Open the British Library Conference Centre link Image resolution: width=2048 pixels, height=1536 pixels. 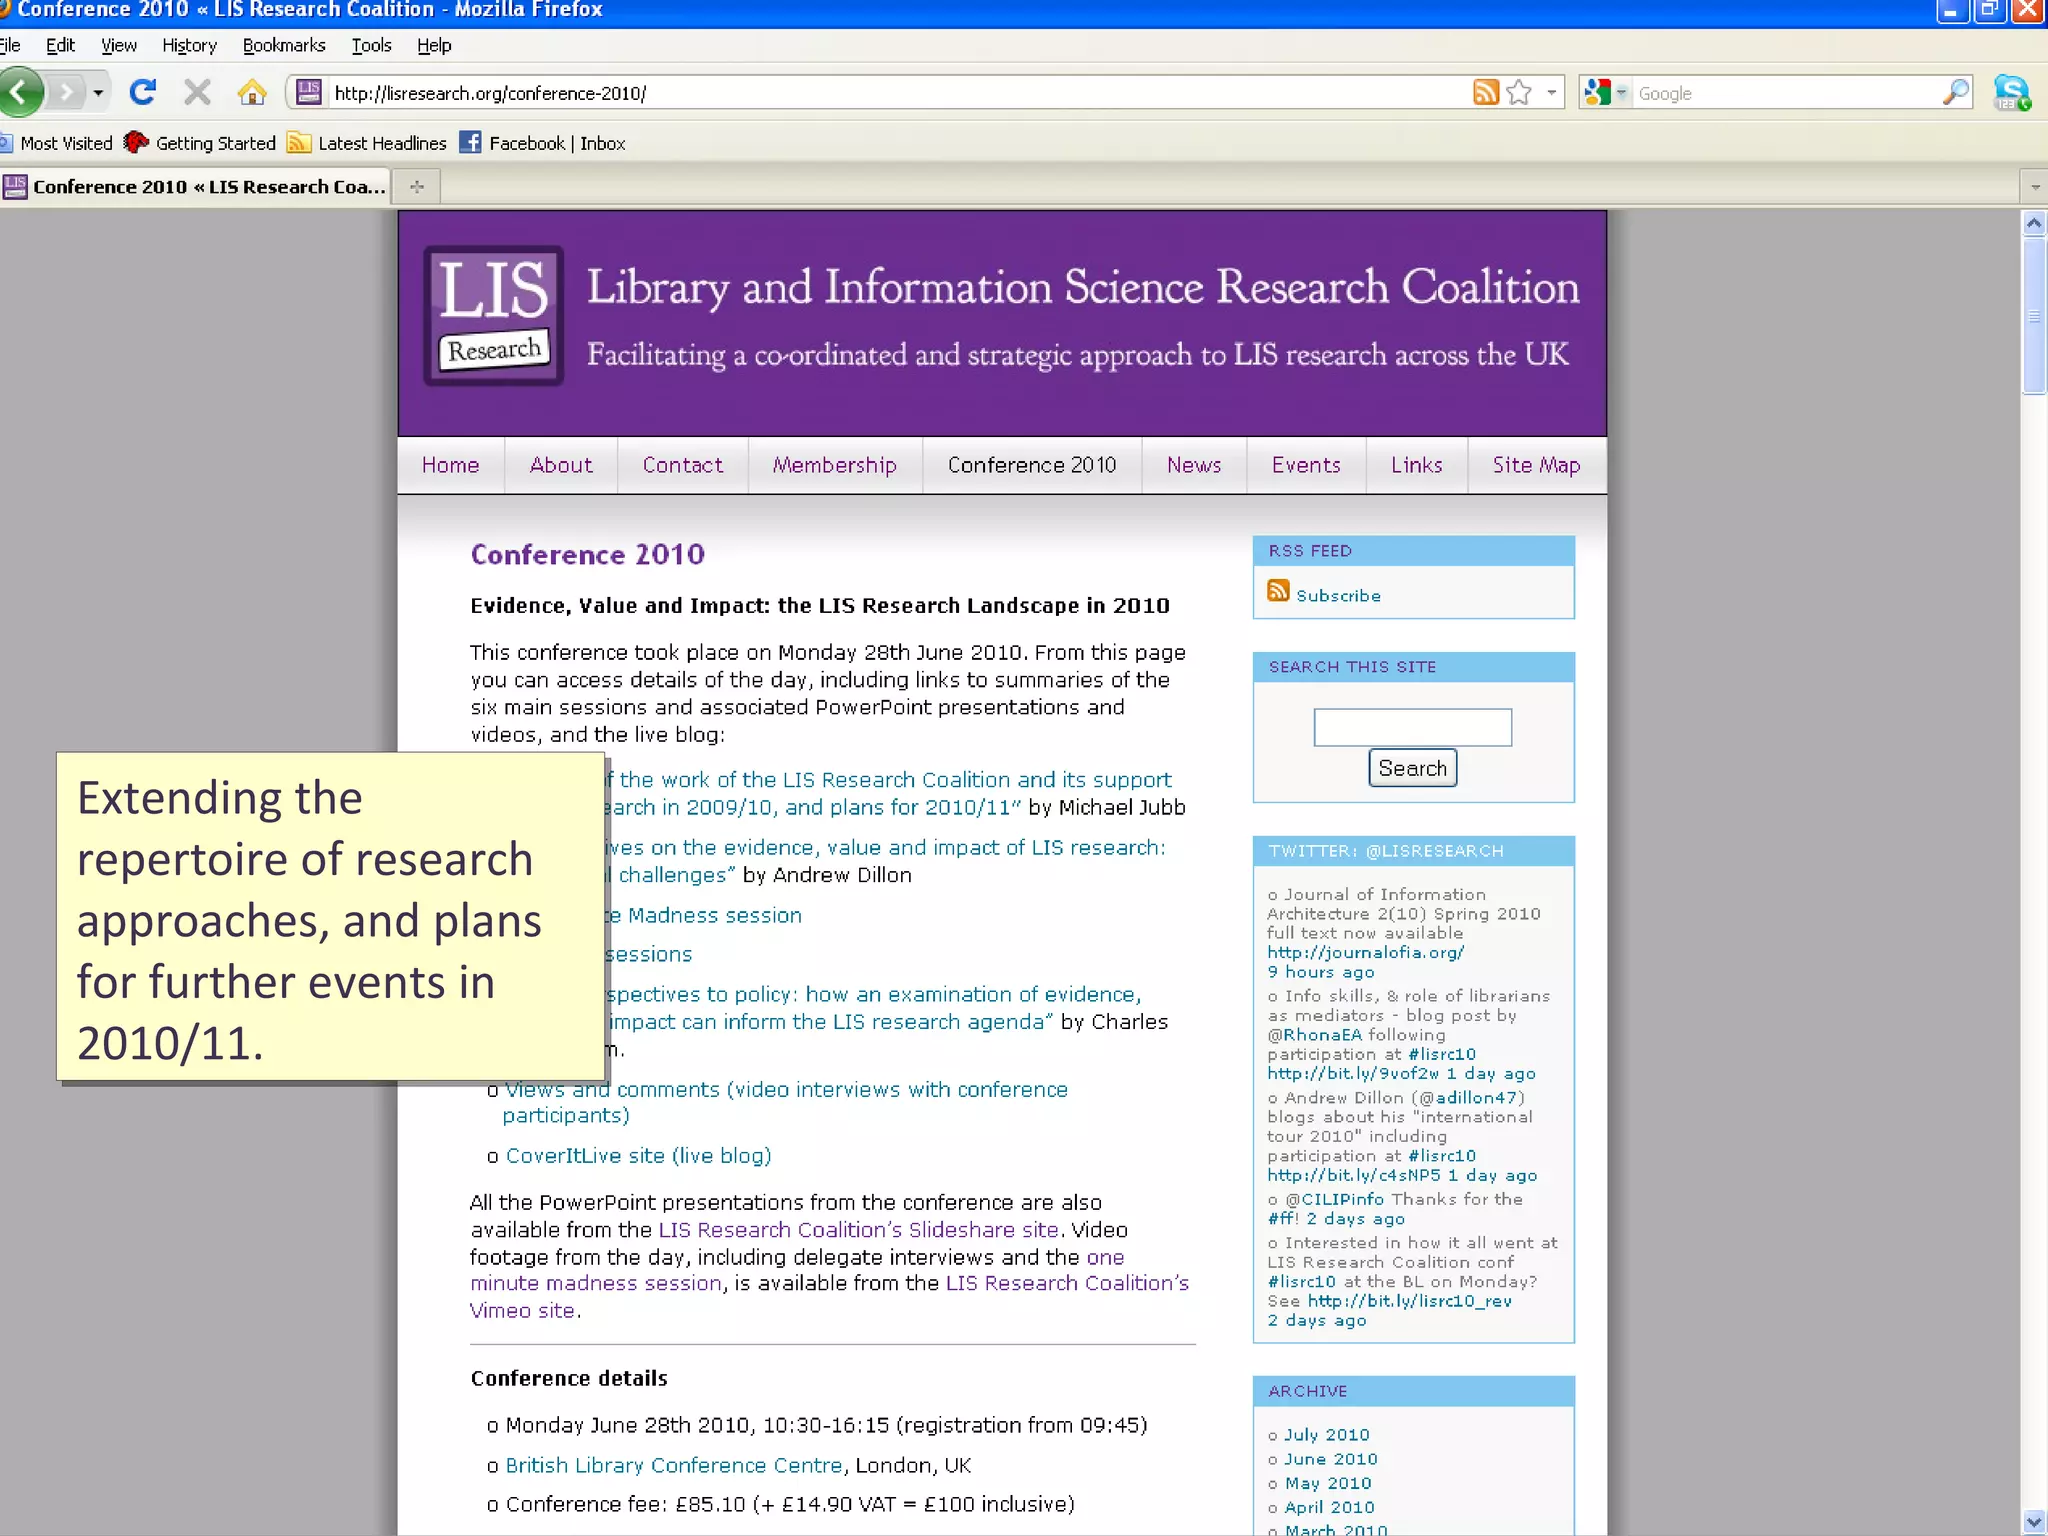[x=674, y=1466]
